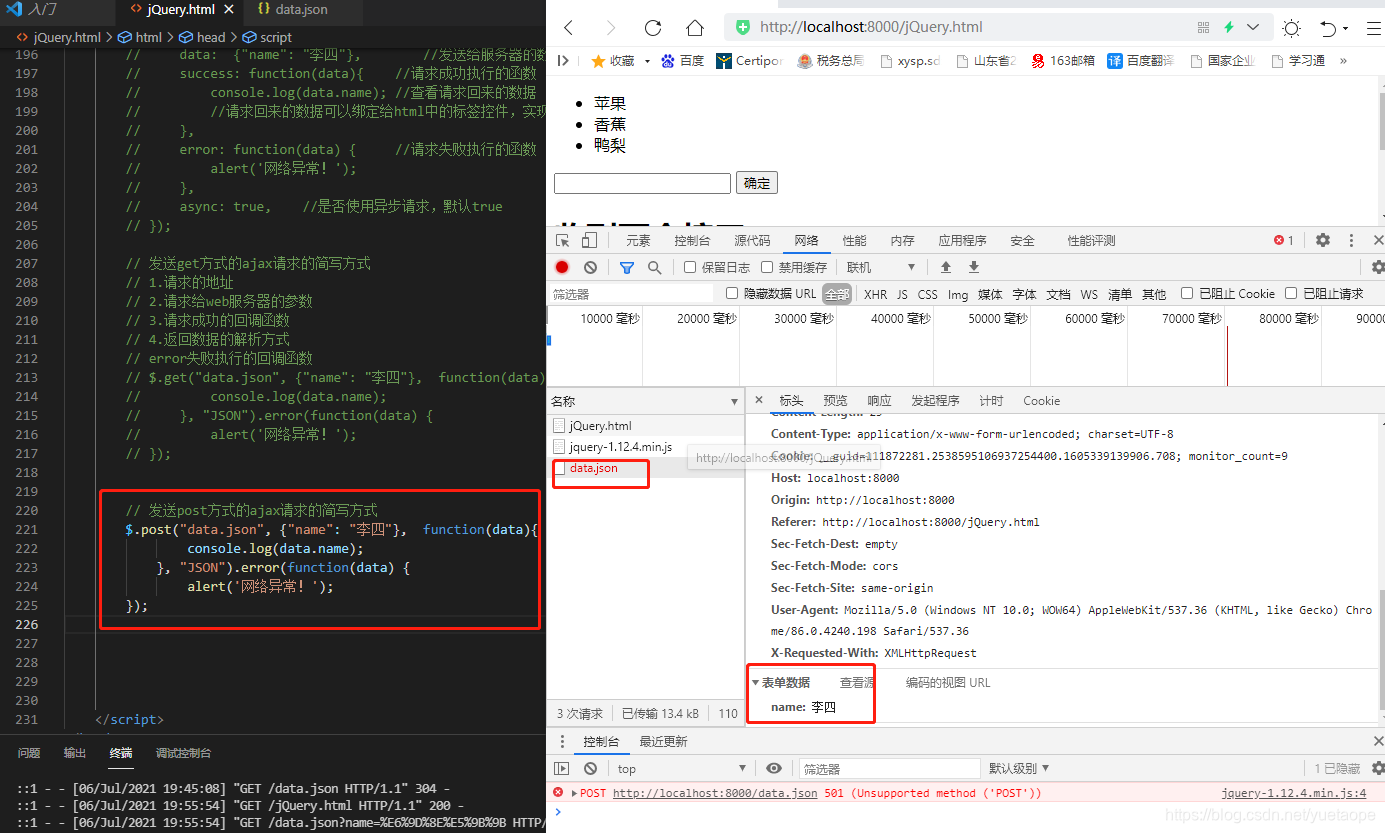This screenshot has height=833, width=1385.
Task: Open the 默认级别 log level dropdown
Action: click(x=1019, y=768)
